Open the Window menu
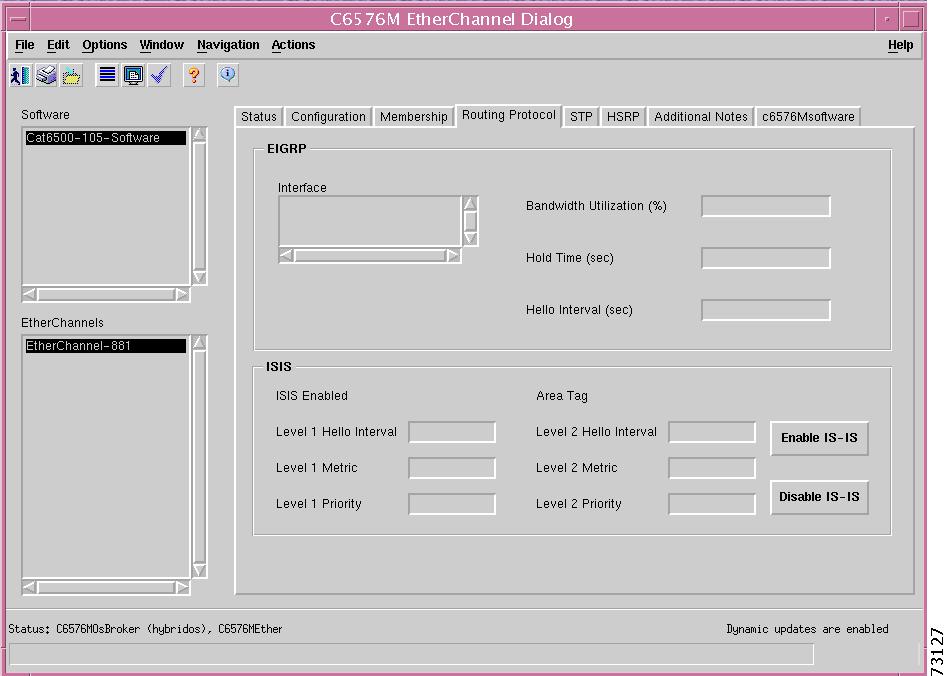The image size is (947, 676). pos(161,45)
